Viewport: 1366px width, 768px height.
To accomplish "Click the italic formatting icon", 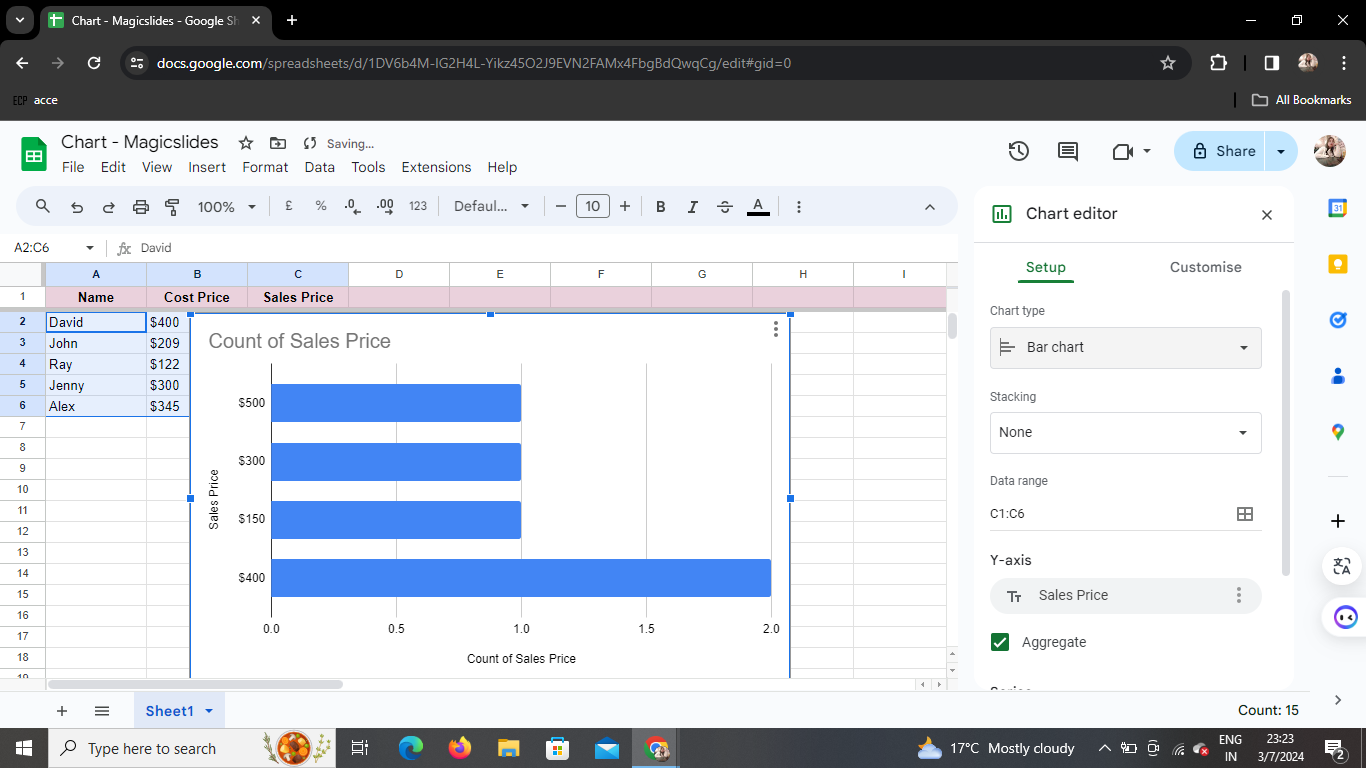I will click(692, 207).
